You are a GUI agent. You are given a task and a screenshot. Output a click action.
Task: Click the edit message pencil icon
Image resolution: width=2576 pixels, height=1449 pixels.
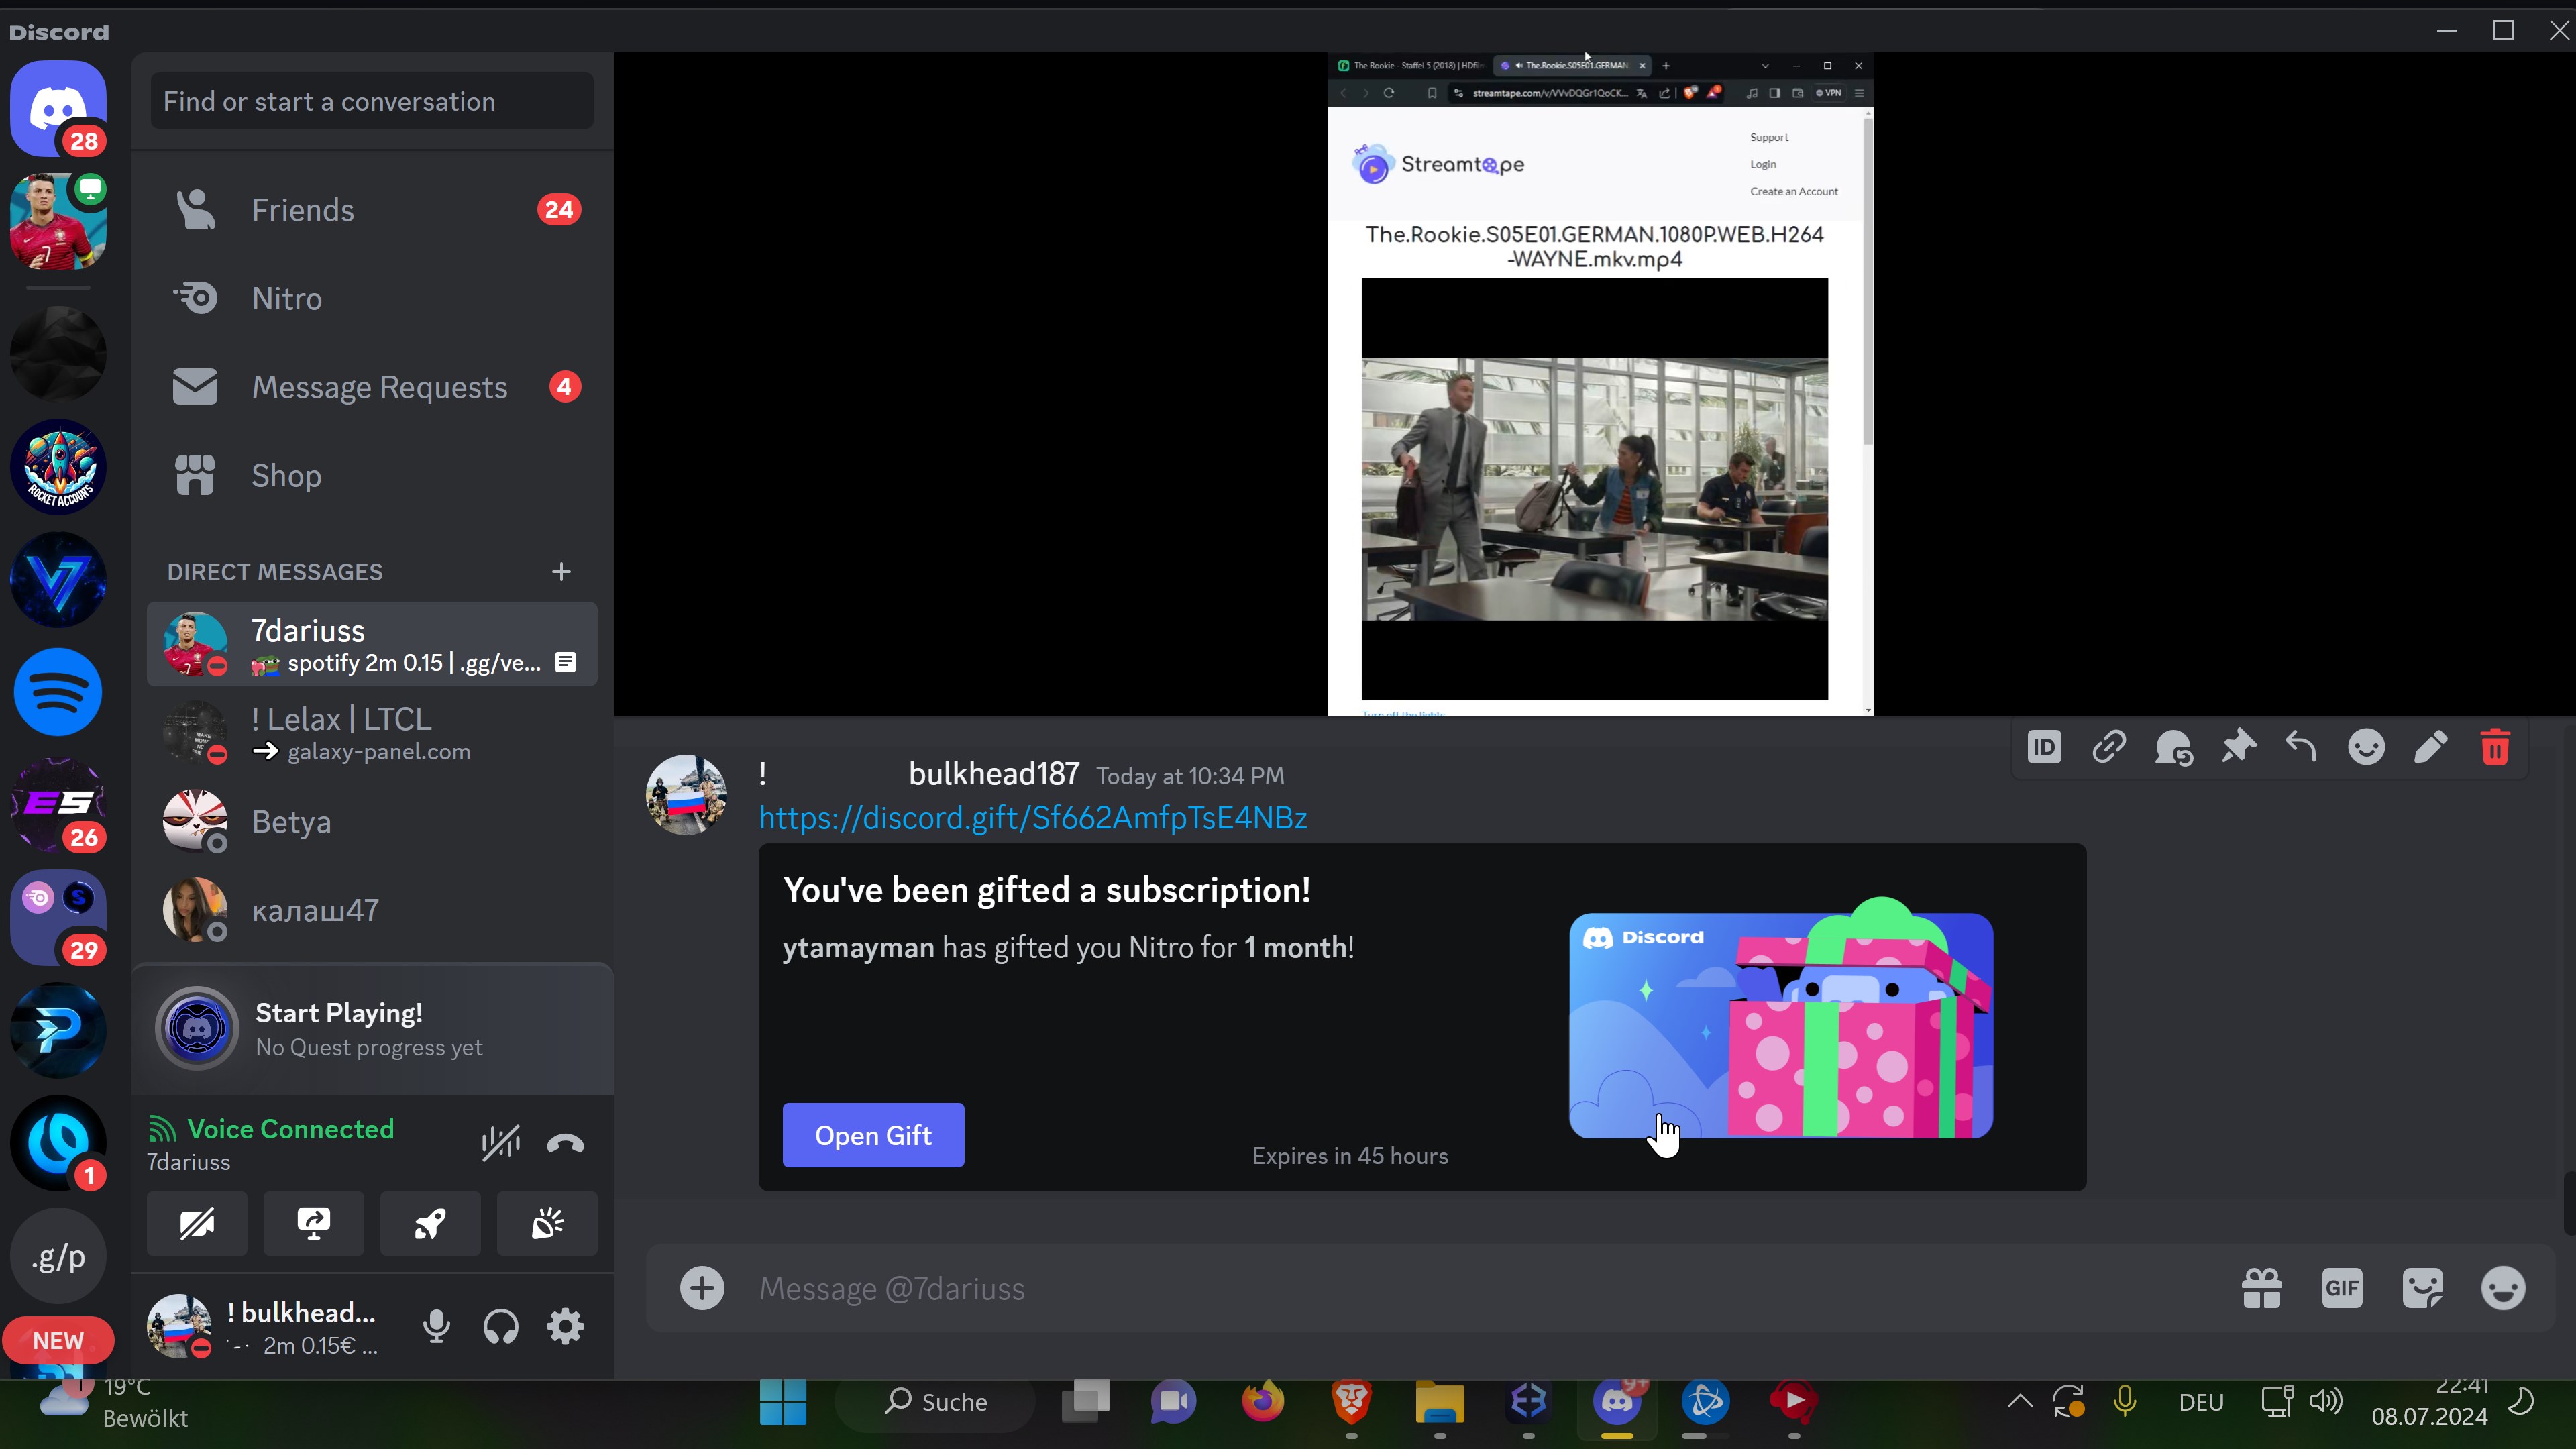(x=2431, y=747)
